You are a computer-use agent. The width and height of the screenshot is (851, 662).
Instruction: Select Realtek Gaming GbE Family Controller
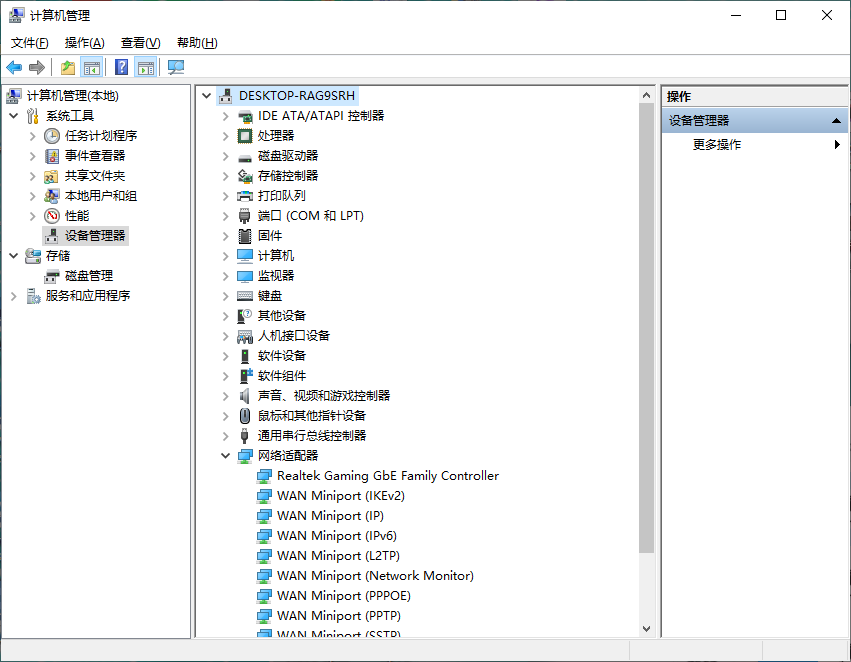click(387, 476)
